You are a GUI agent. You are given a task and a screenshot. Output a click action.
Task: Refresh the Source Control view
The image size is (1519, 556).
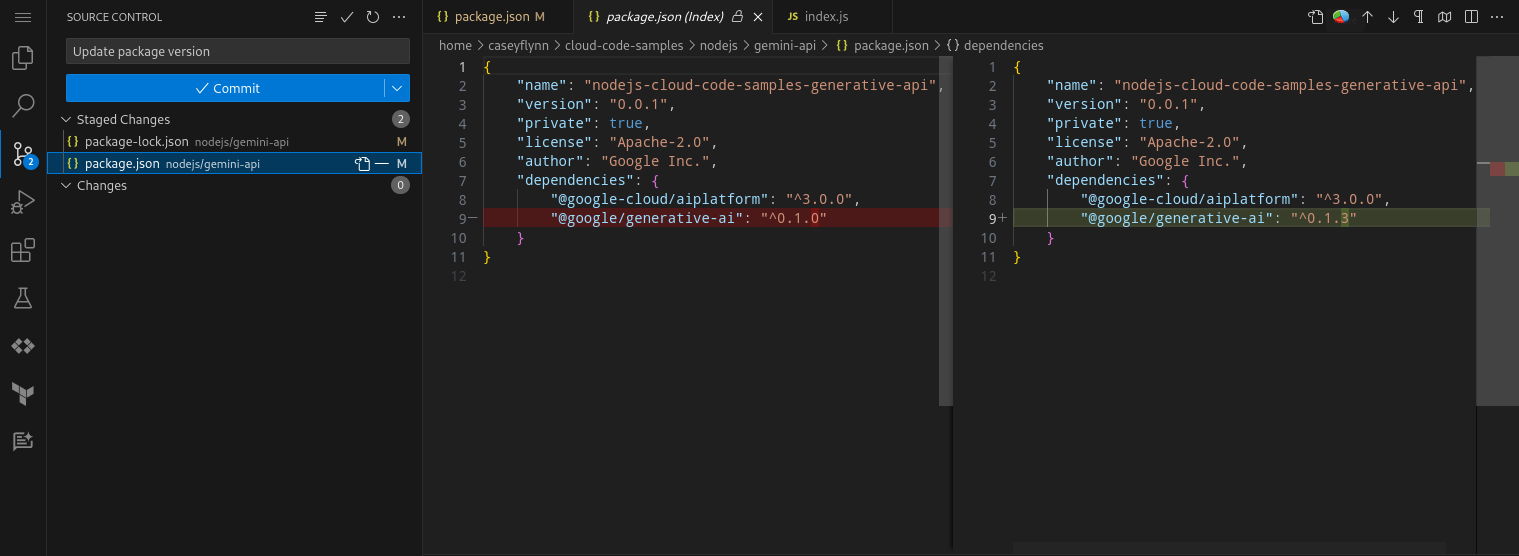373,17
